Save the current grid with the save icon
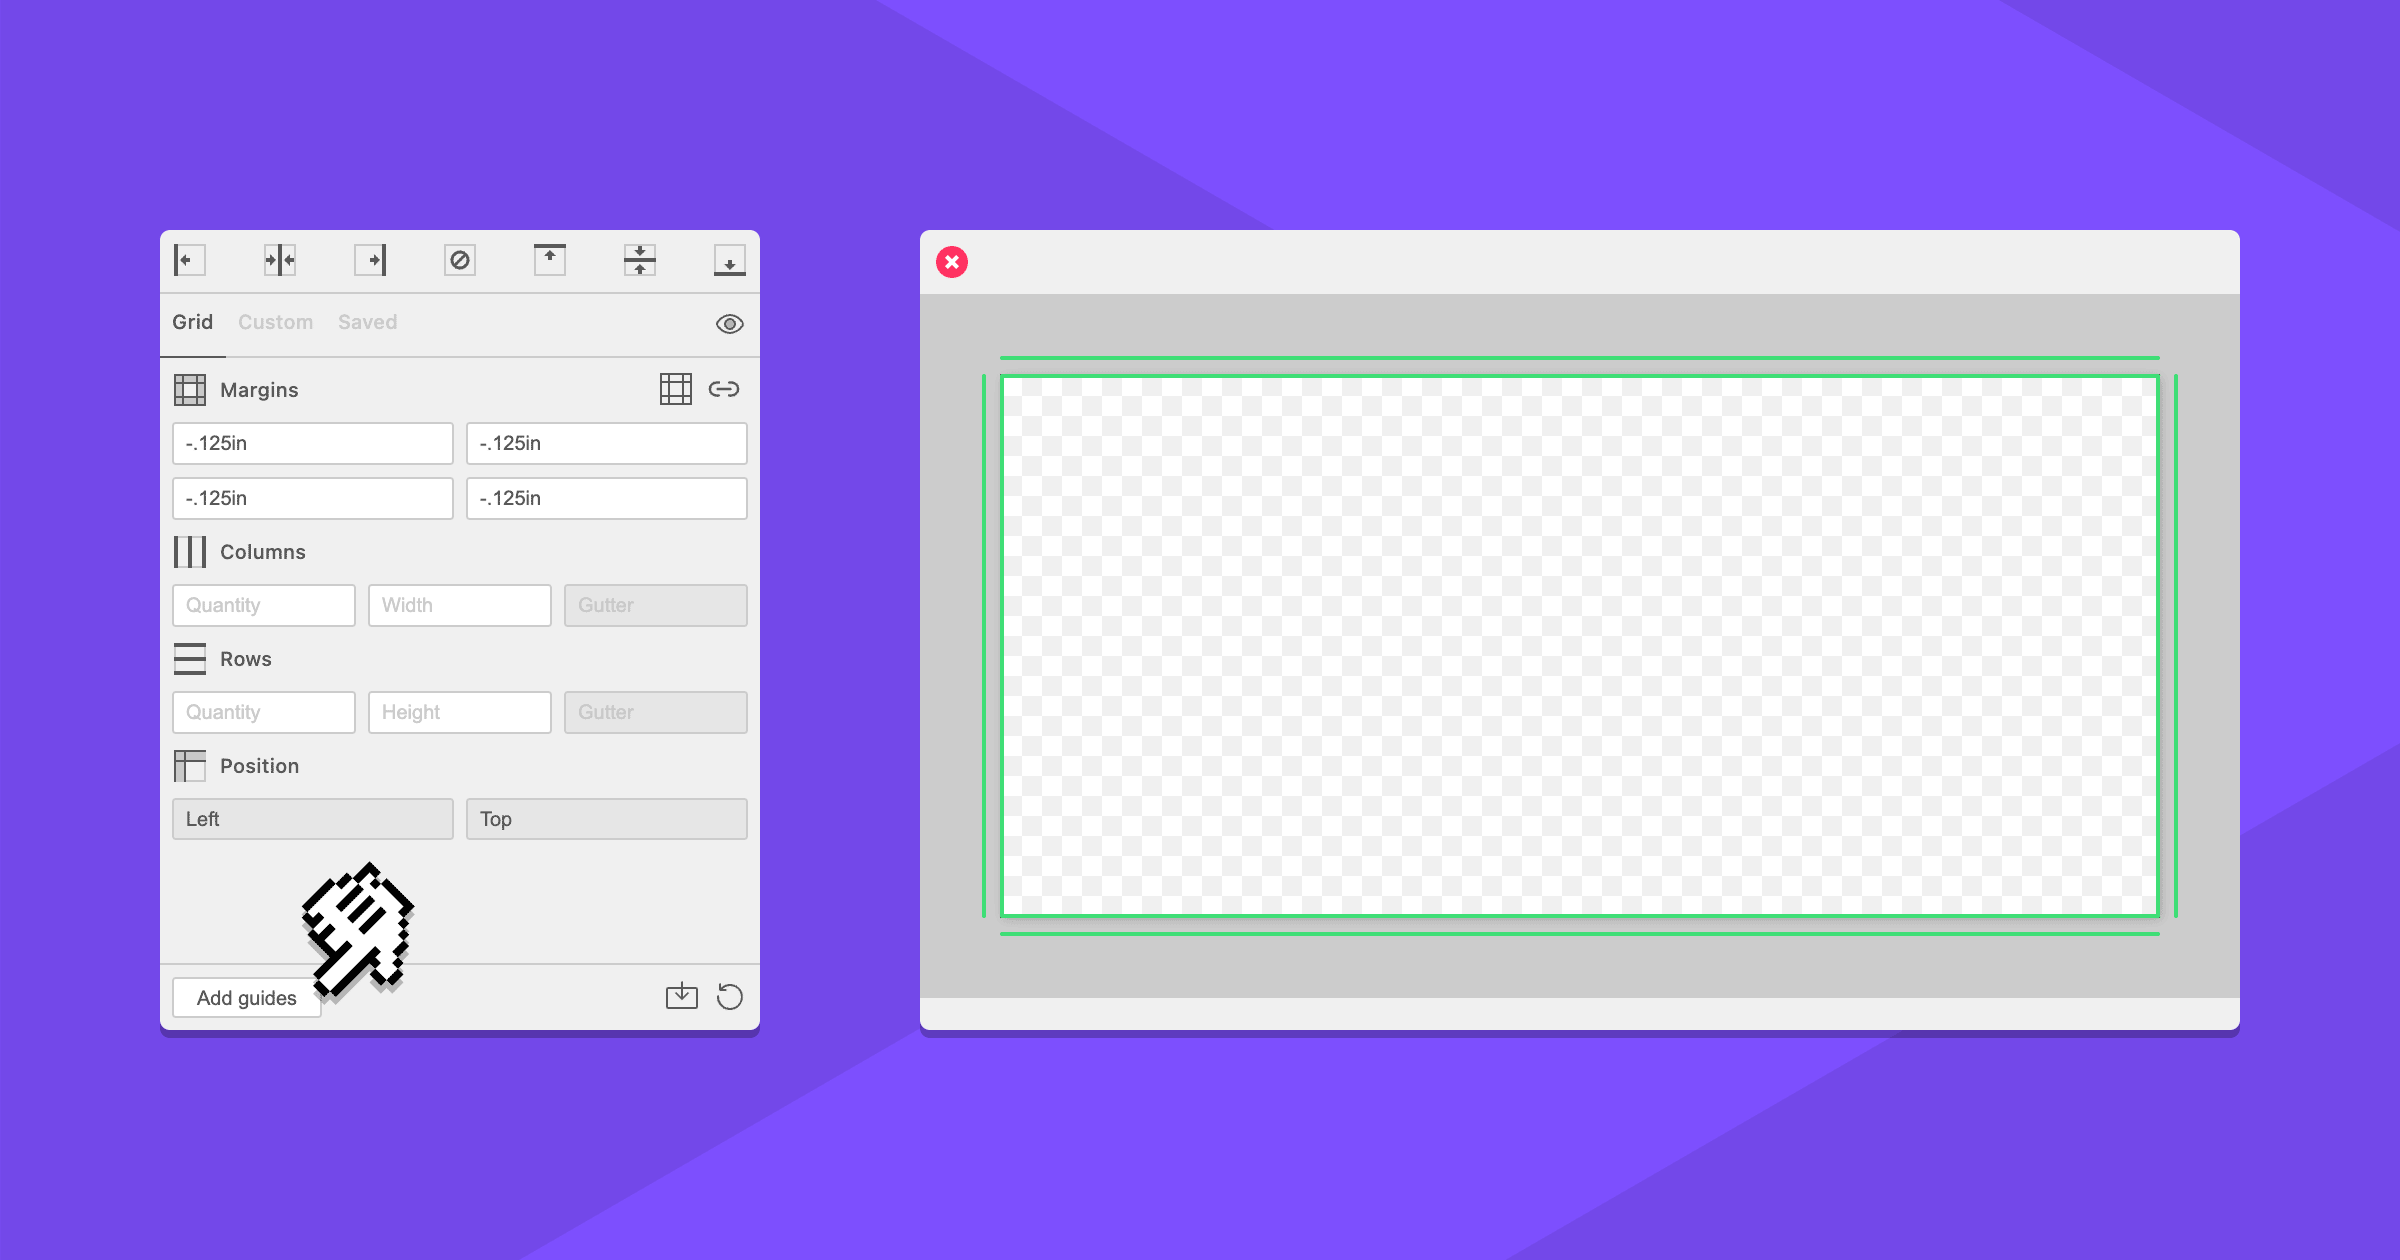This screenshot has height=1260, width=2400. (x=683, y=996)
